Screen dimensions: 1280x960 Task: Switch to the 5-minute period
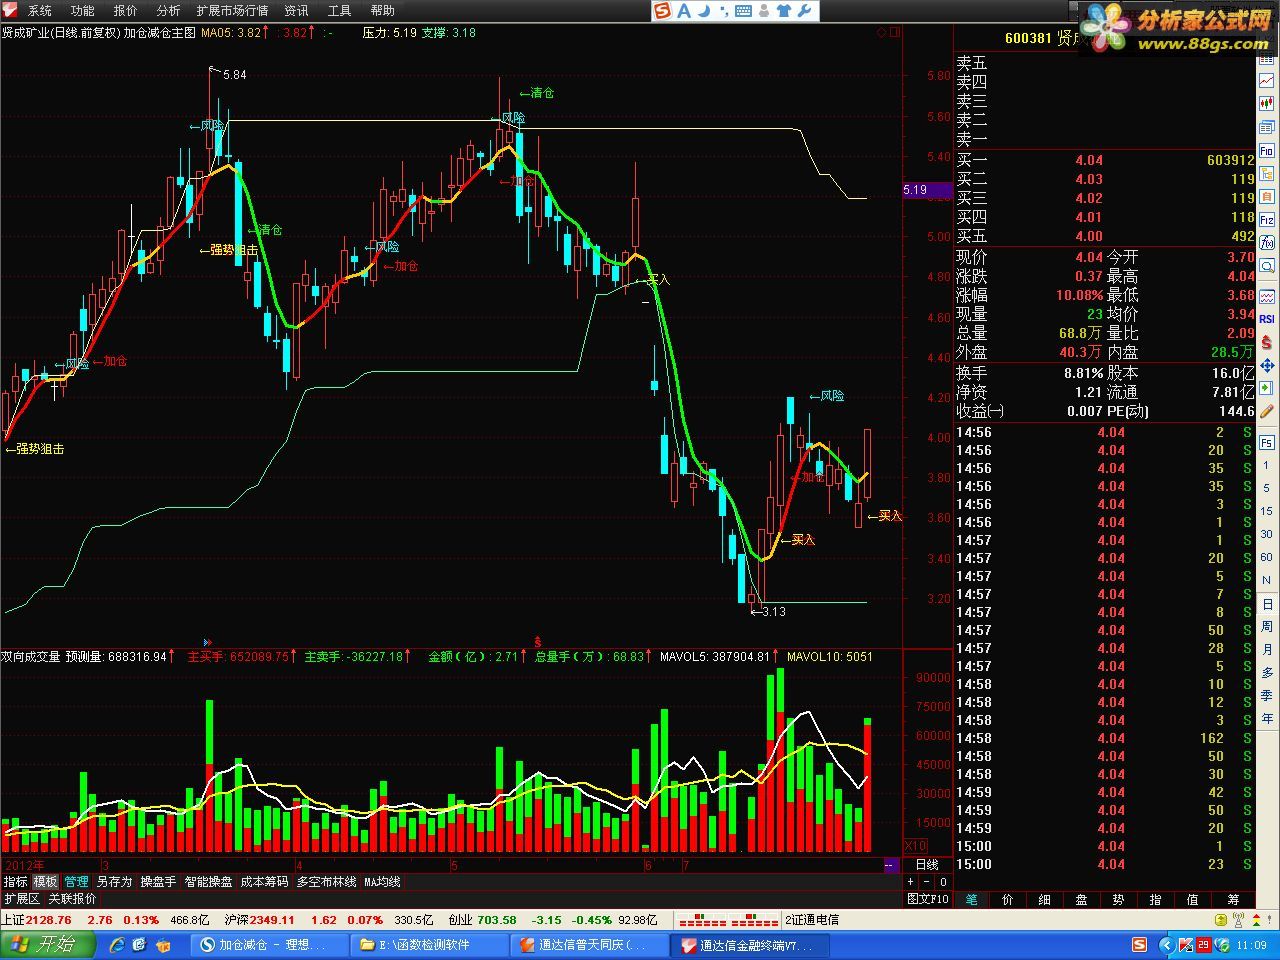click(x=1266, y=489)
